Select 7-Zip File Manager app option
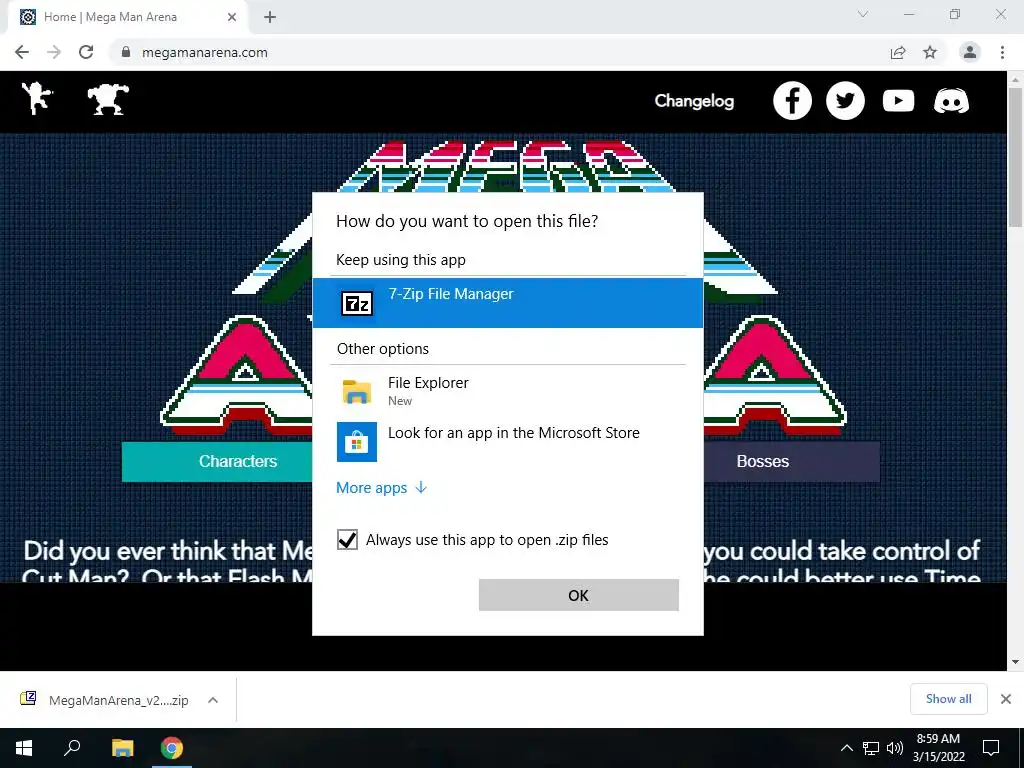 click(x=507, y=302)
